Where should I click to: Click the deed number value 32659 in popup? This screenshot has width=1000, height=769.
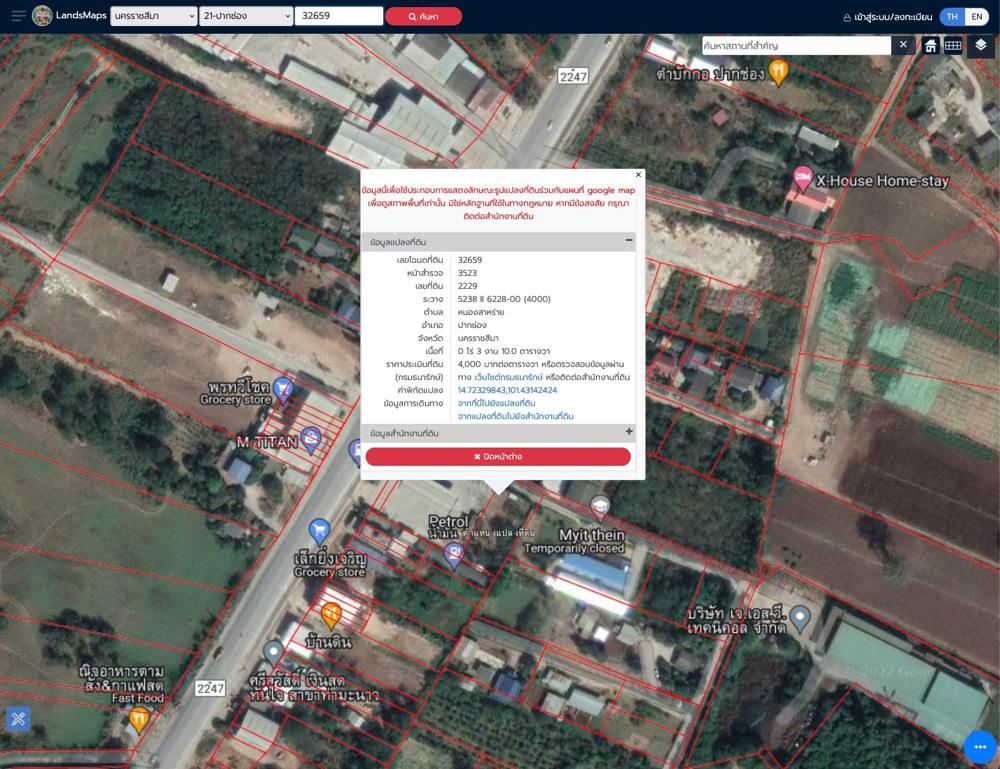469,260
